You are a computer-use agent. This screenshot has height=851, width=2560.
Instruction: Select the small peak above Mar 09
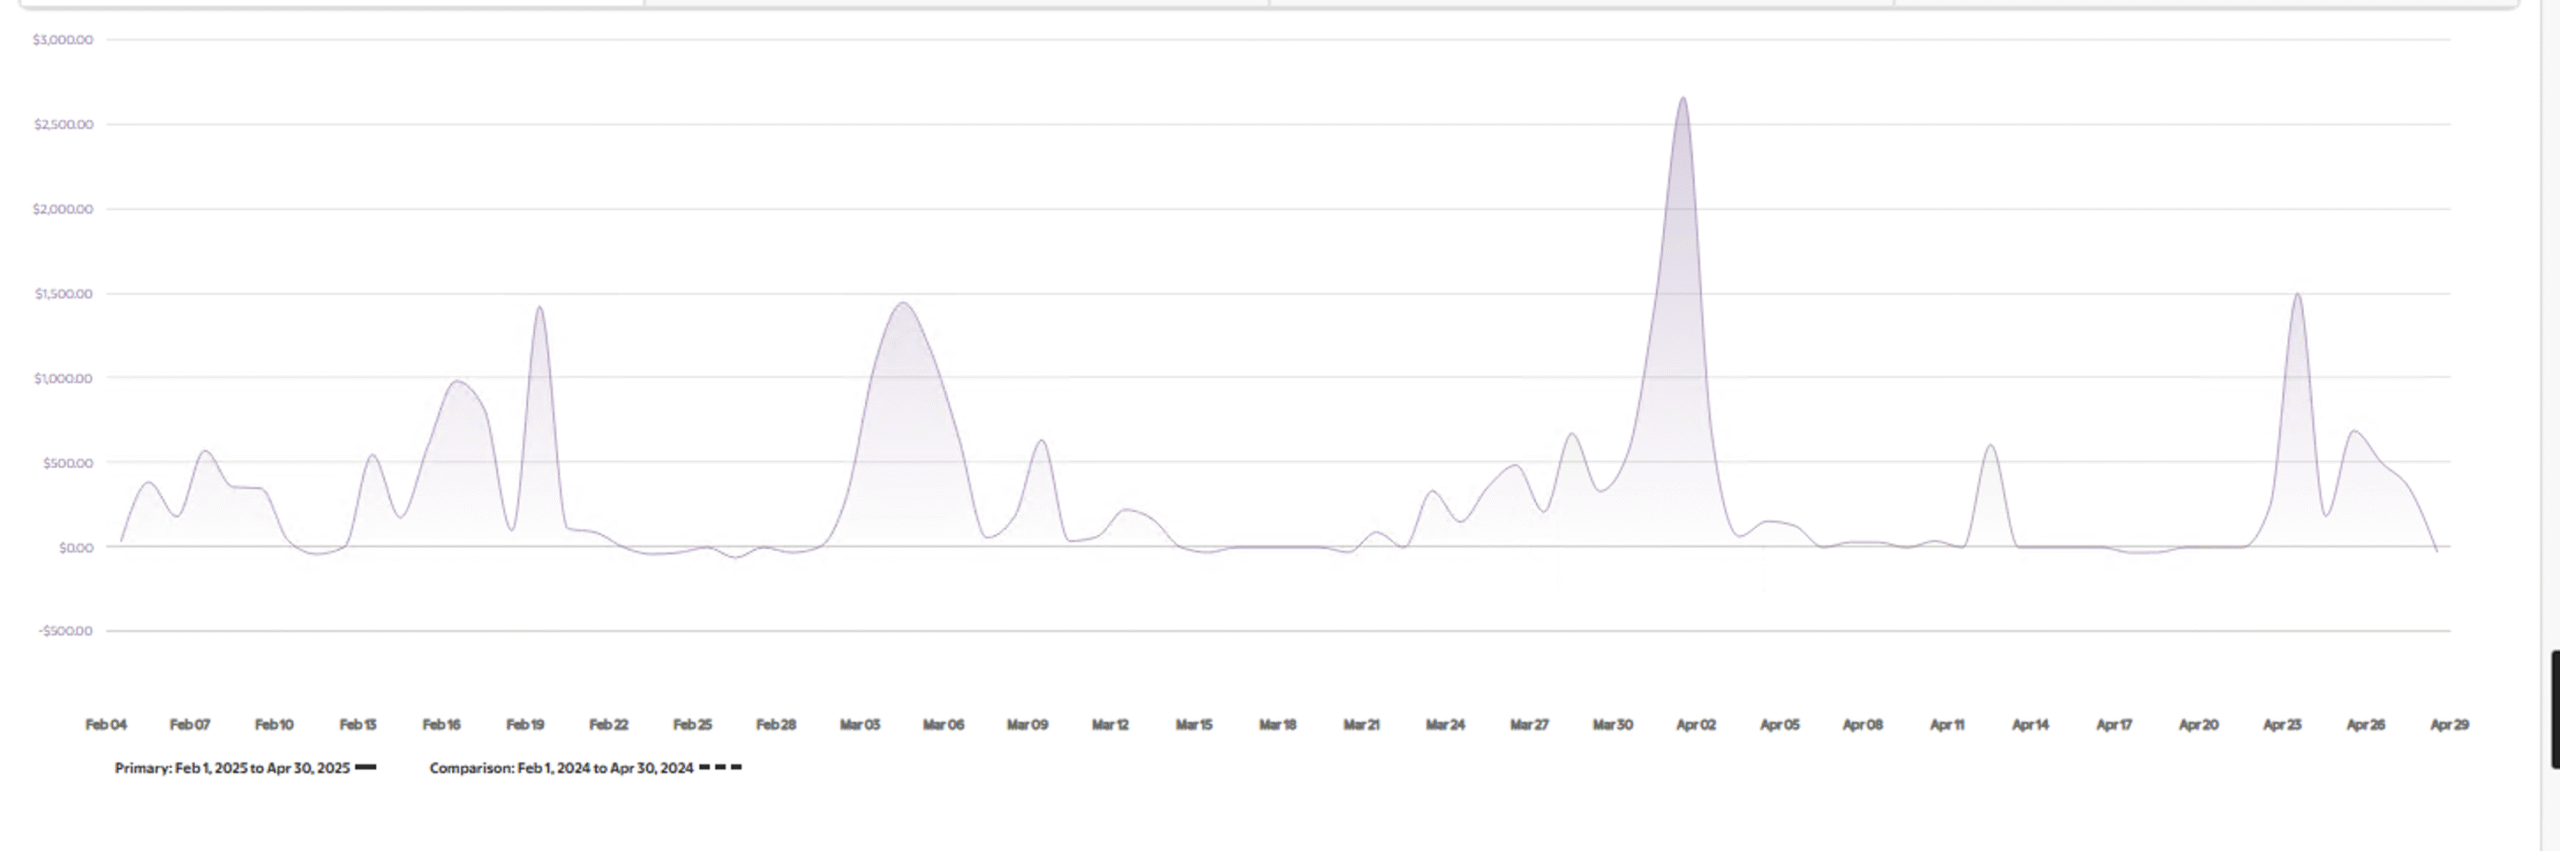[1041, 441]
